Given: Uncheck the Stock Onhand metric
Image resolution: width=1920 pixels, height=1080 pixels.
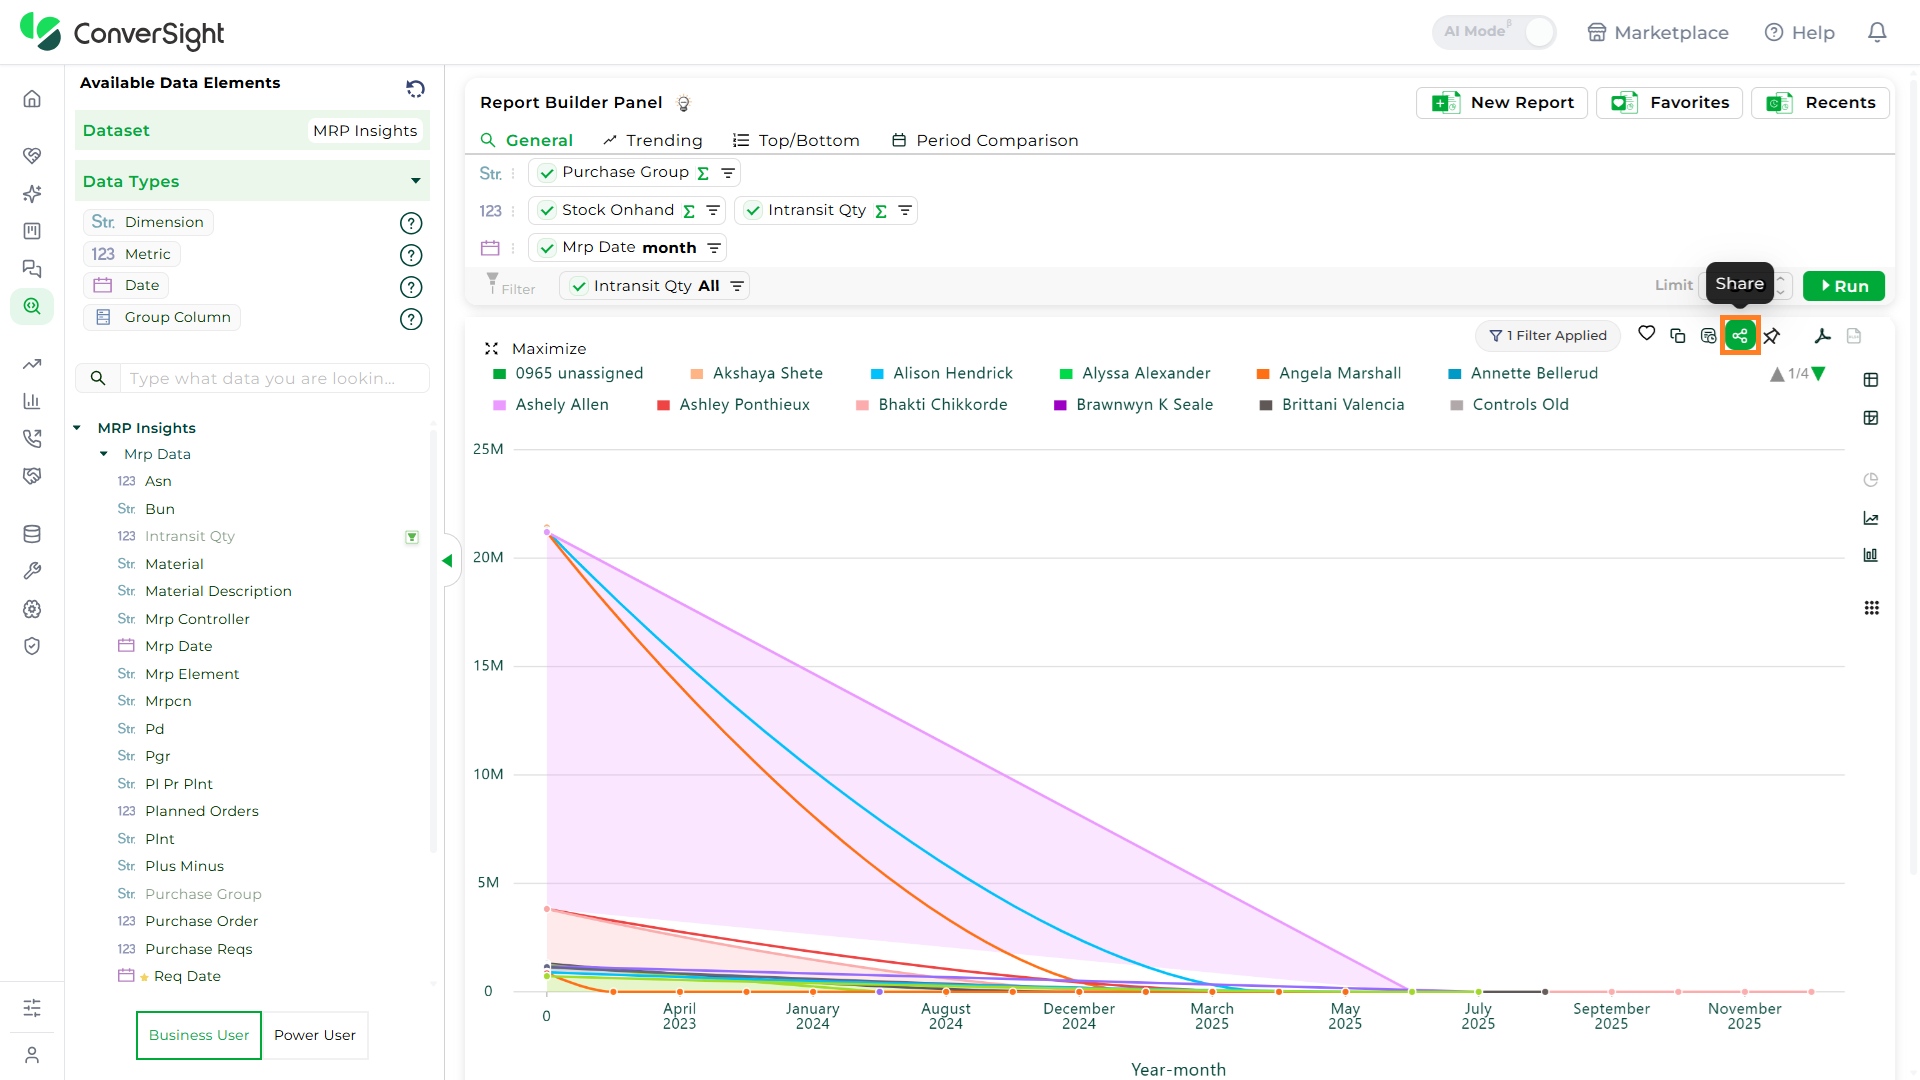Looking at the screenshot, I should (x=547, y=211).
